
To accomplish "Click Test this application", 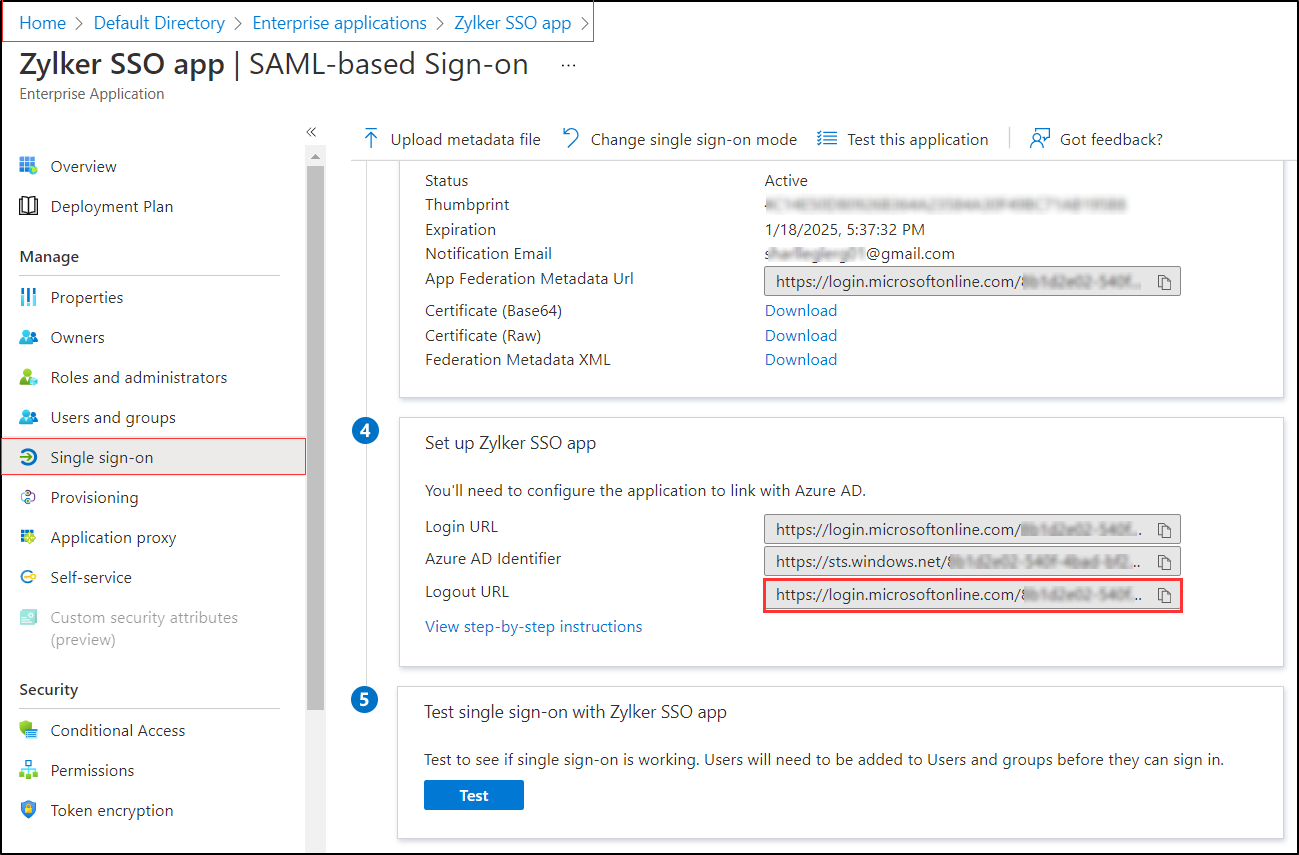I will point(917,139).
